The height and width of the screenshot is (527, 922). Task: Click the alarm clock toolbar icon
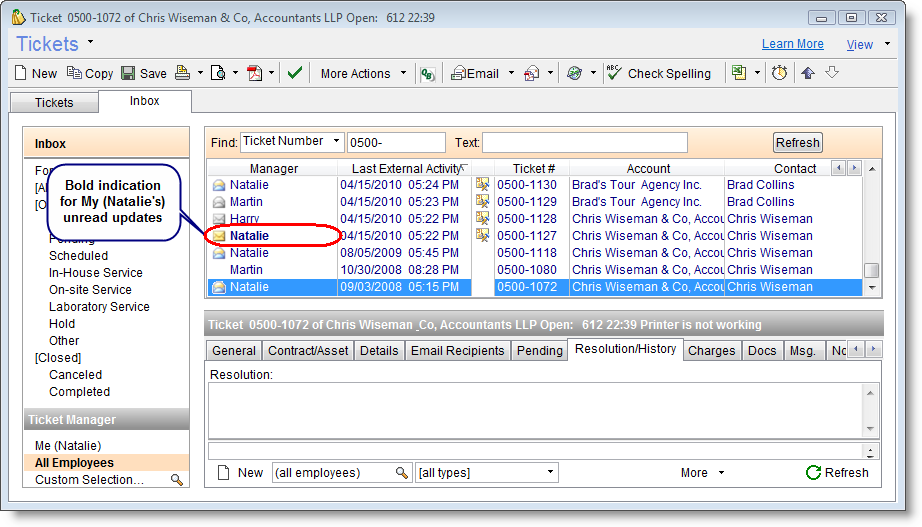(779, 73)
